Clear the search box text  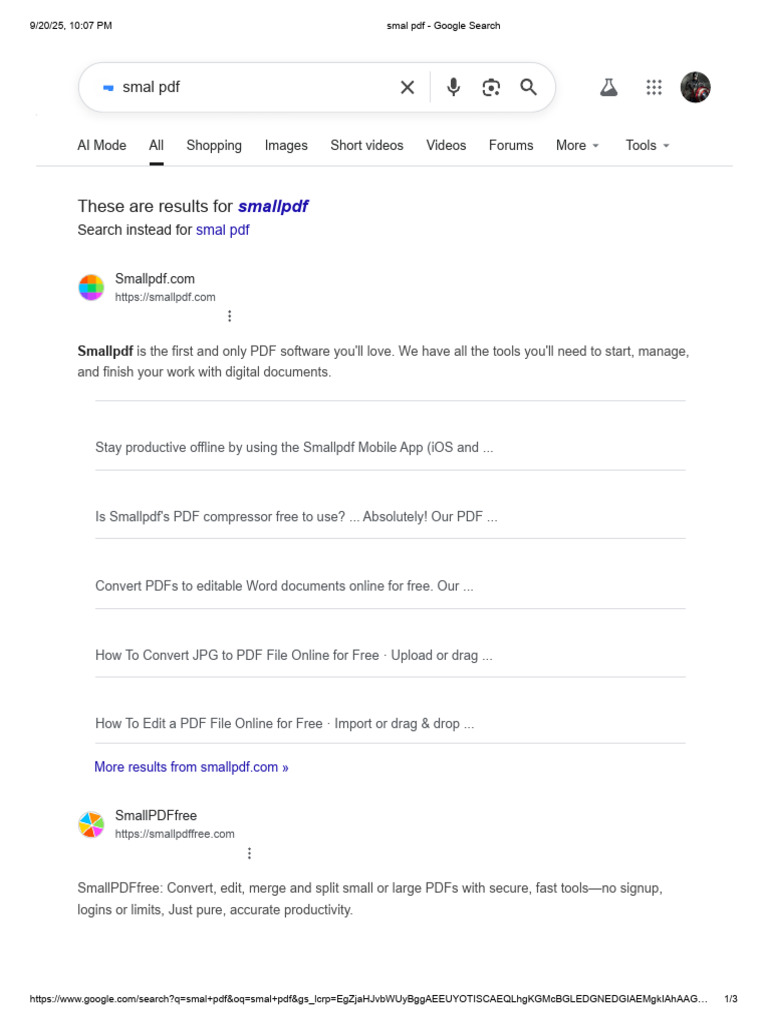(x=407, y=88)
